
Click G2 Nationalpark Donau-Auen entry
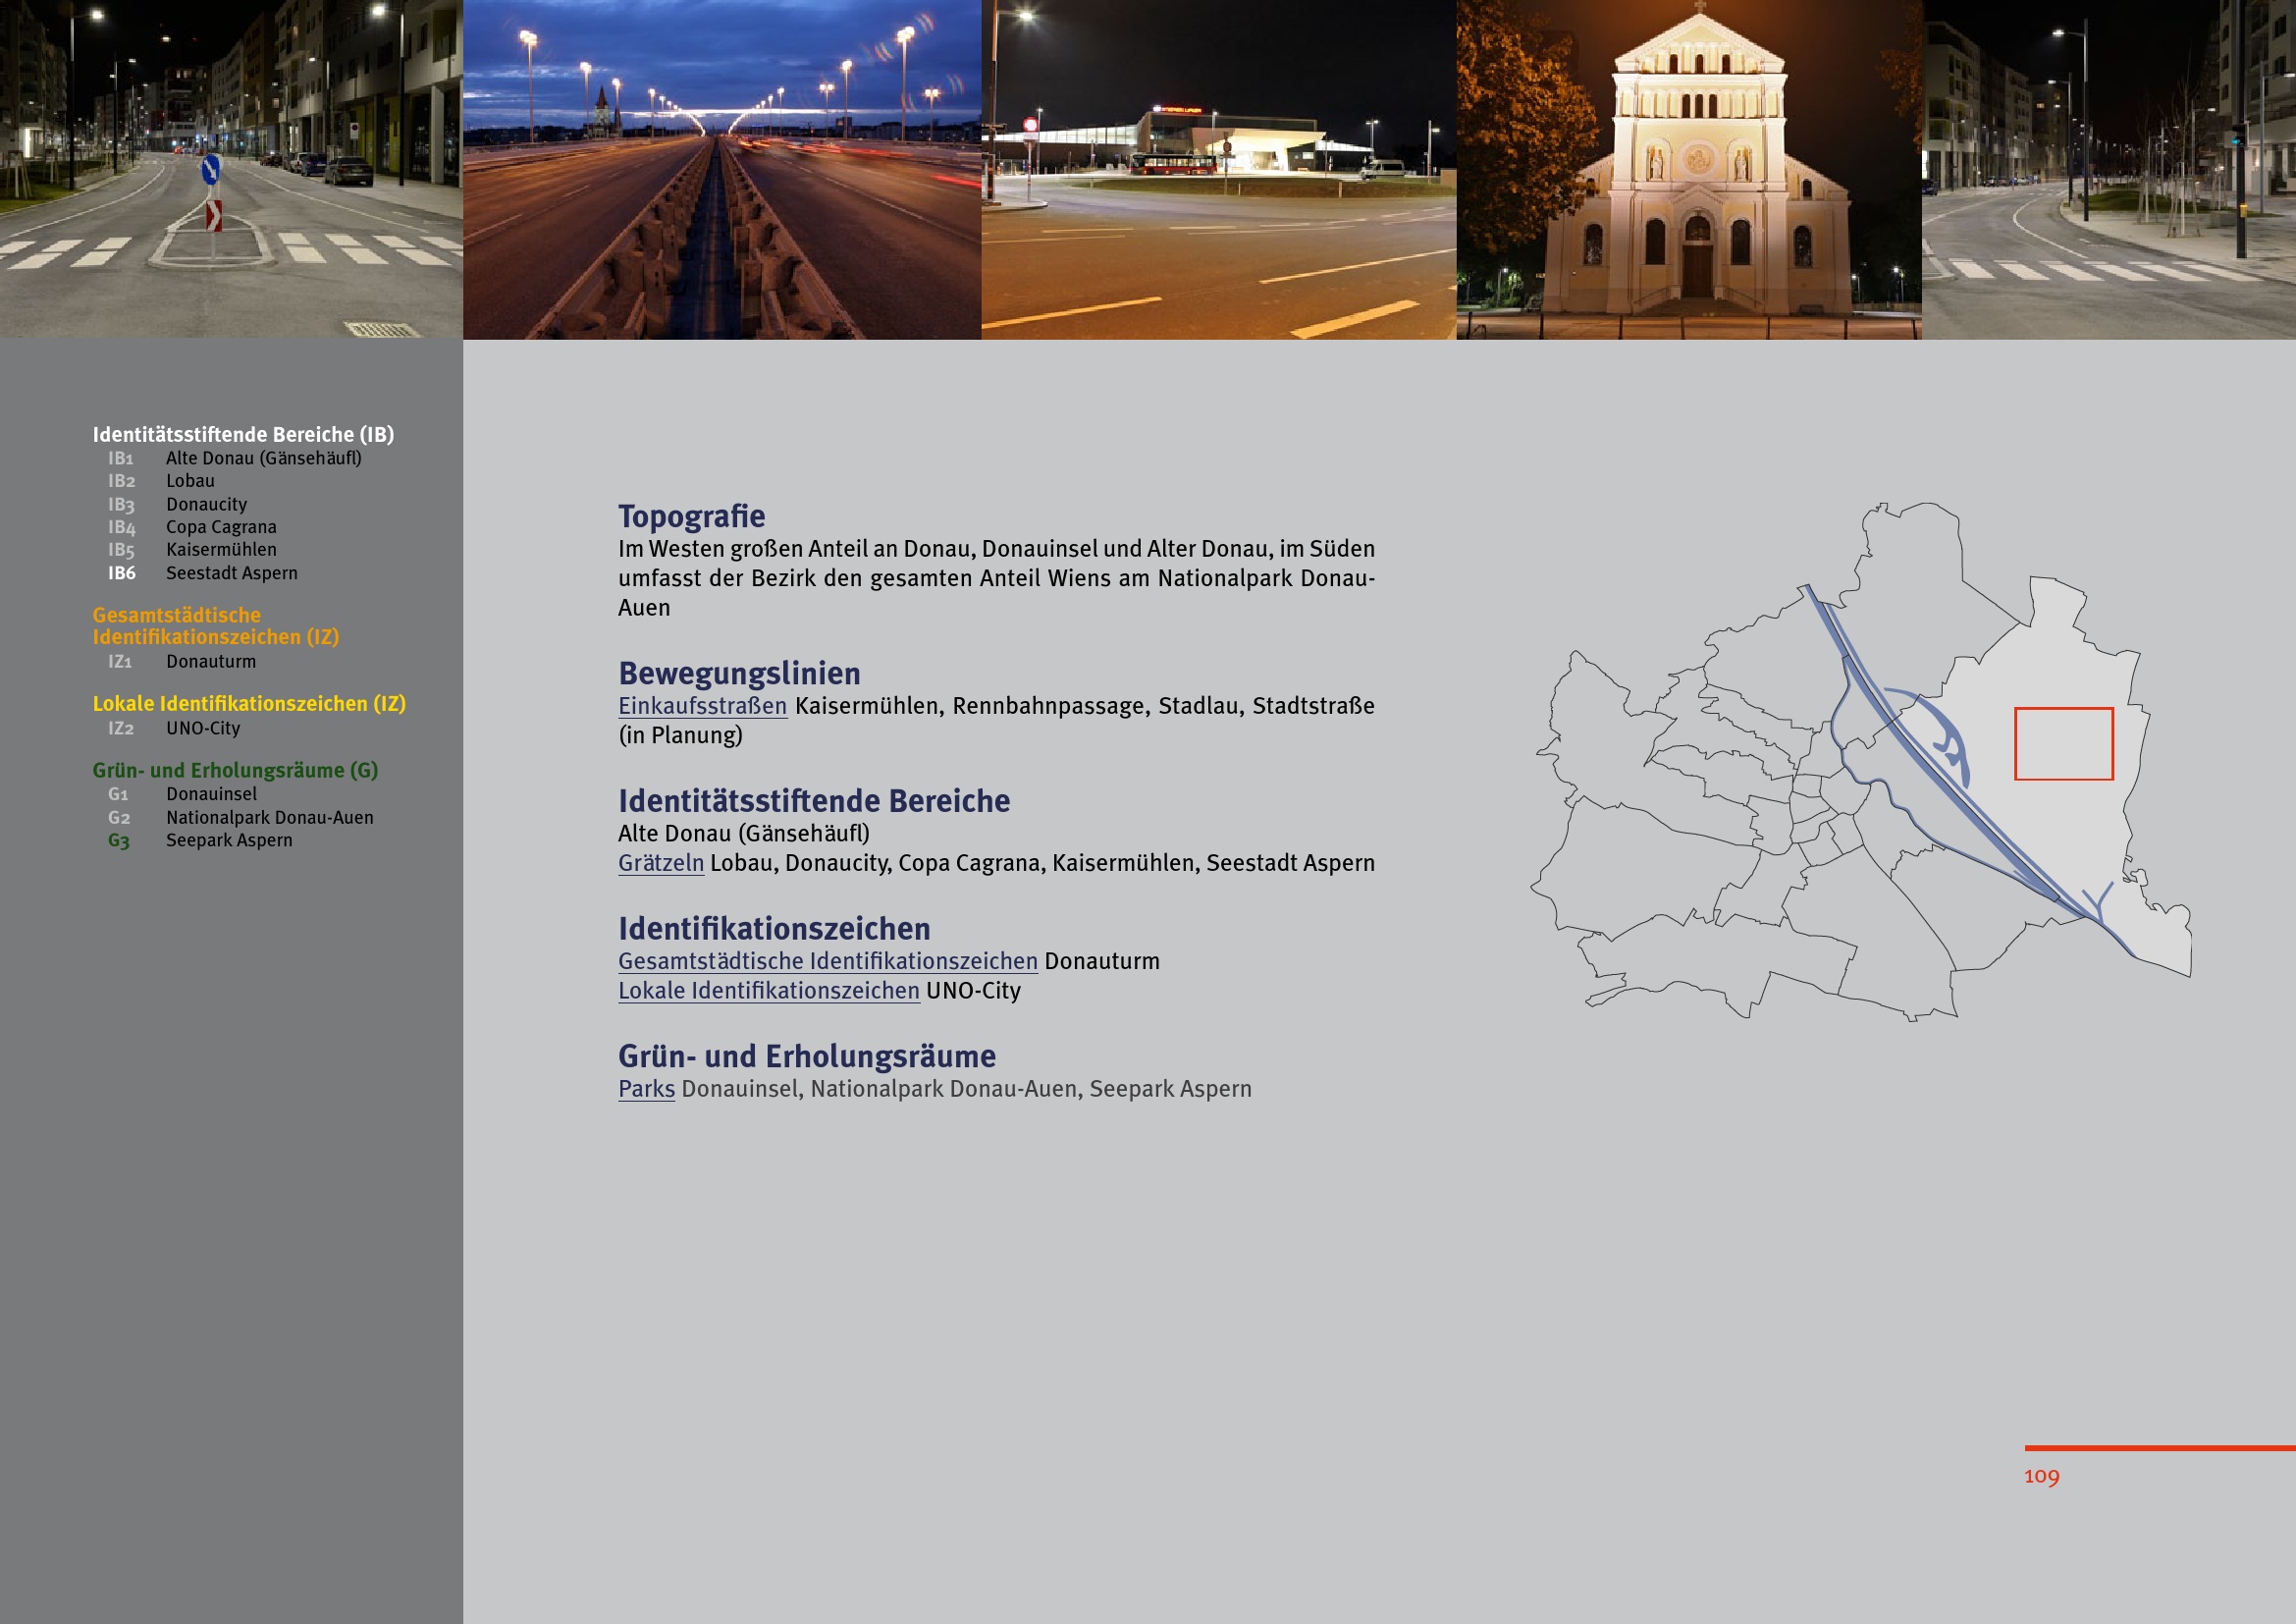(x=268, y=817)
